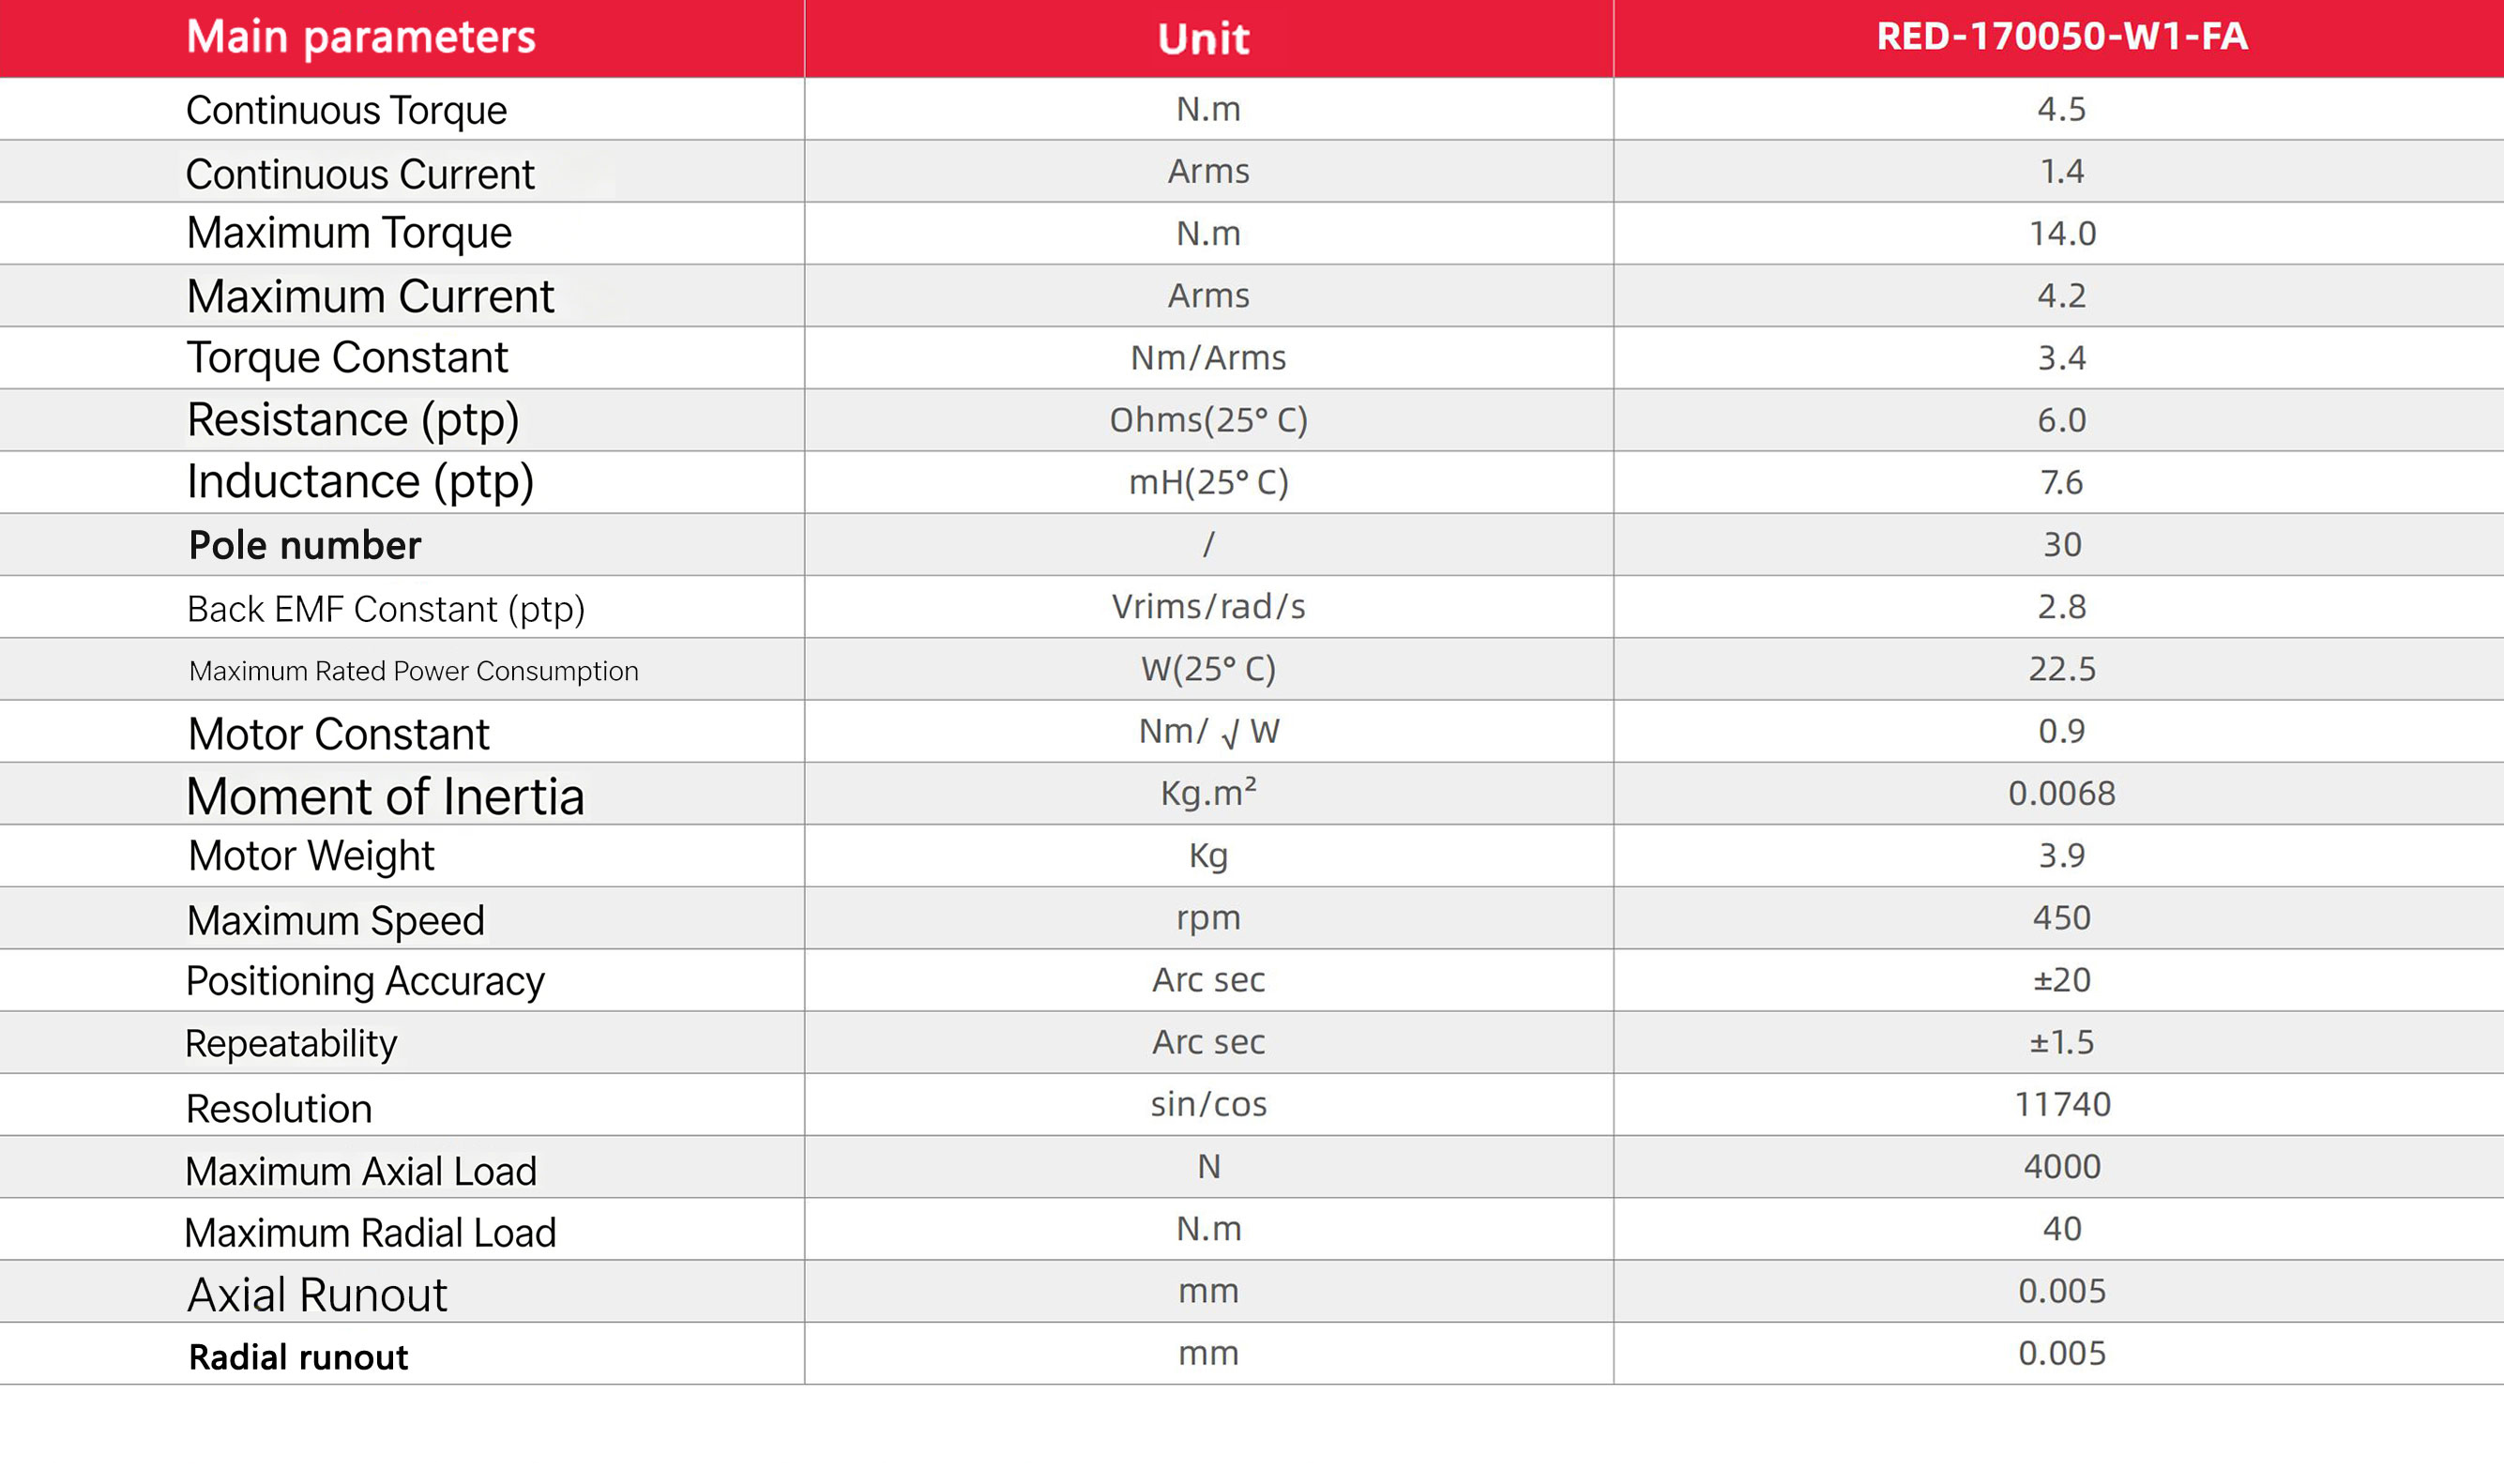Click the Moment of Inertia value 0.0068

point(2061,794)
